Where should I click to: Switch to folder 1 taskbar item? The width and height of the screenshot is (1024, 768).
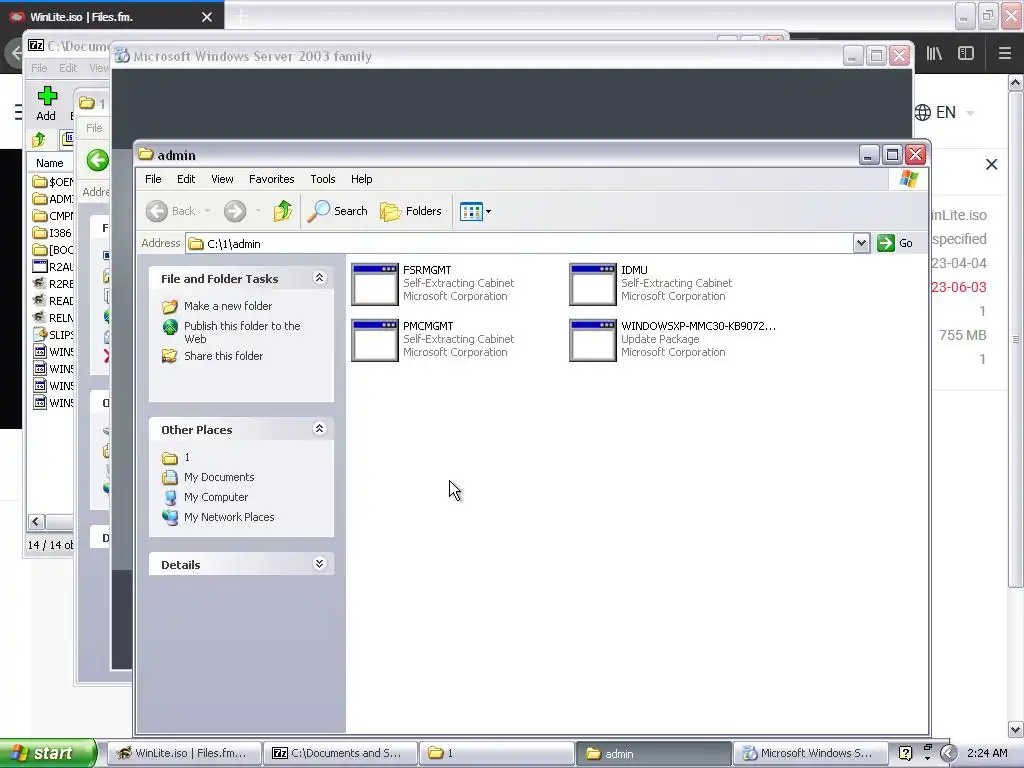click(496, 754)
